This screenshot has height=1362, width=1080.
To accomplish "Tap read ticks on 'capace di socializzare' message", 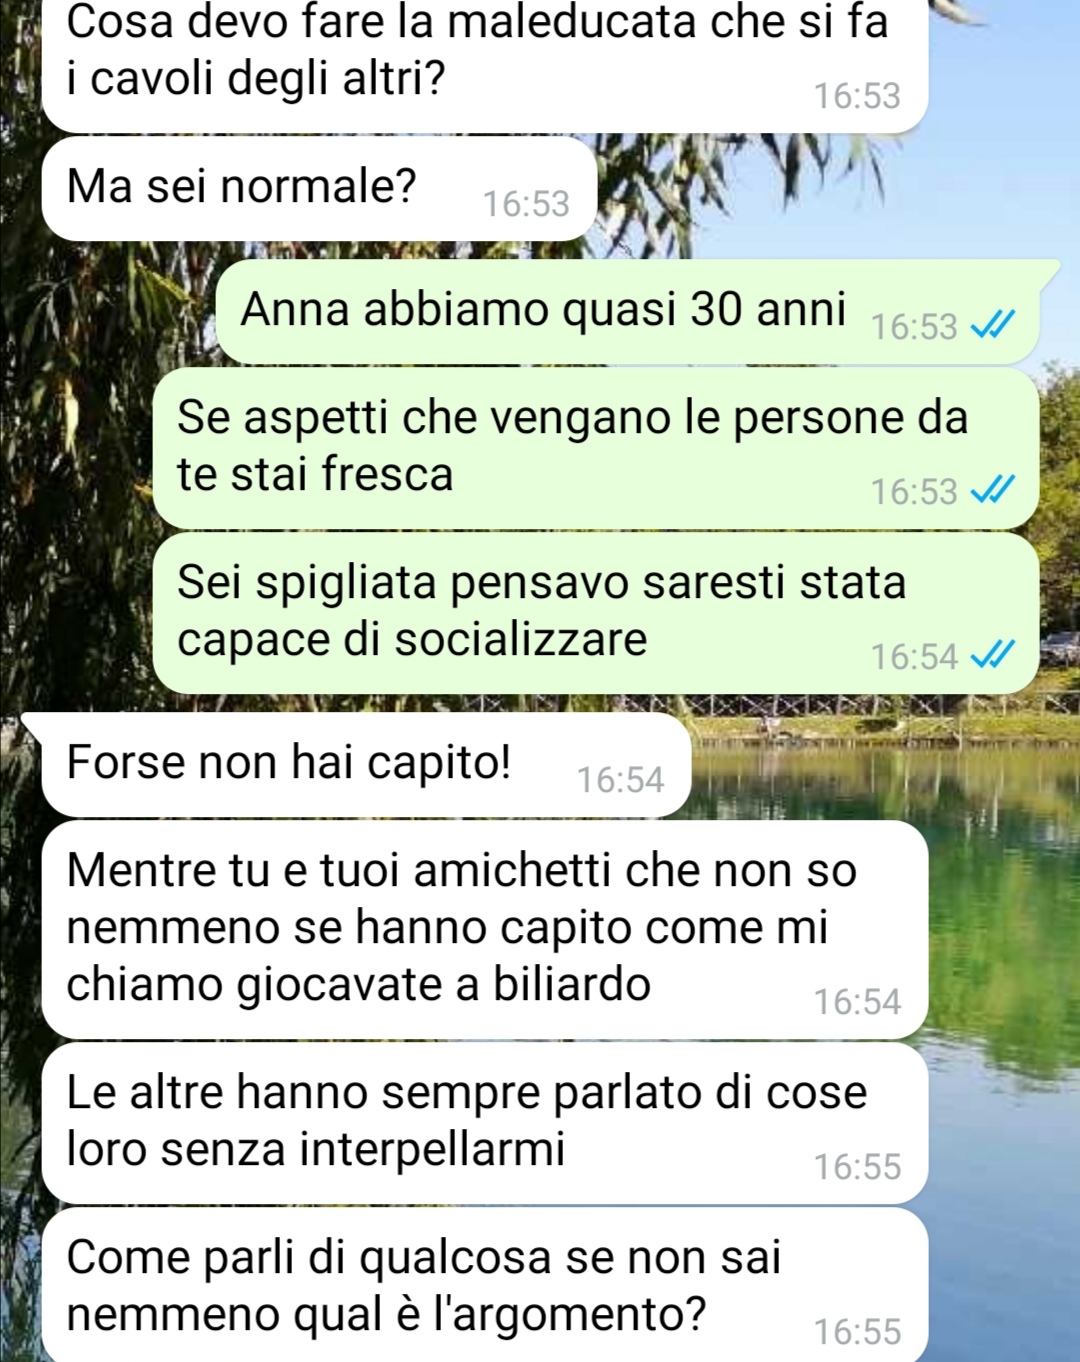I will (993, 655).
